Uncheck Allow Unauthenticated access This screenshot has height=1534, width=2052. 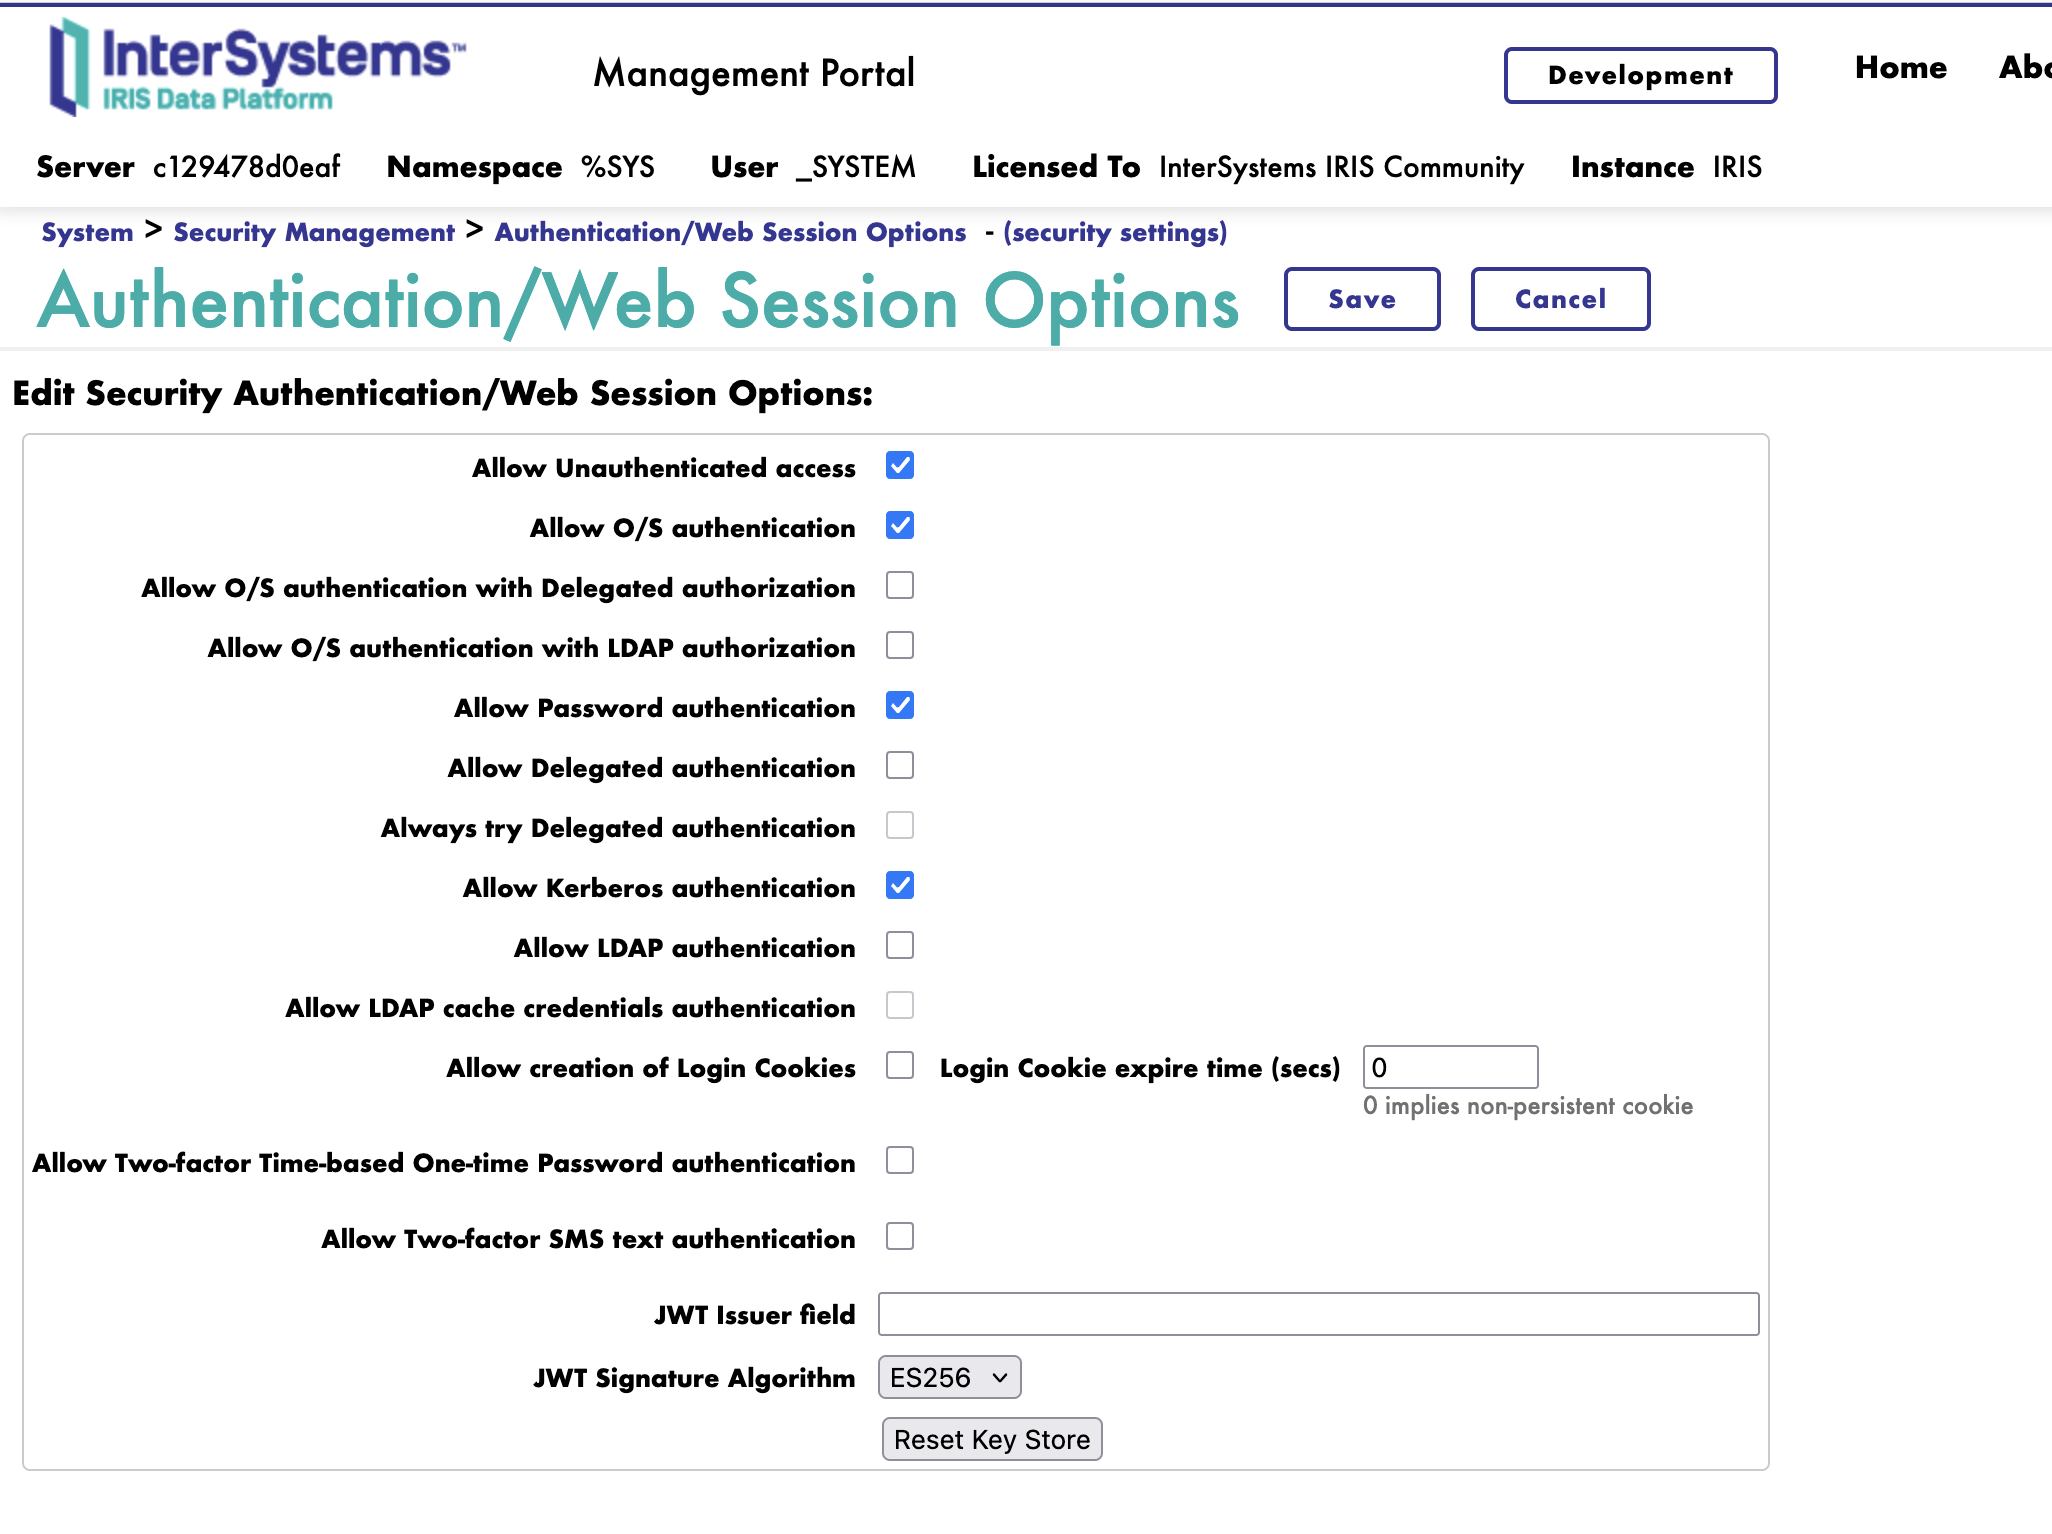(900, 466)
